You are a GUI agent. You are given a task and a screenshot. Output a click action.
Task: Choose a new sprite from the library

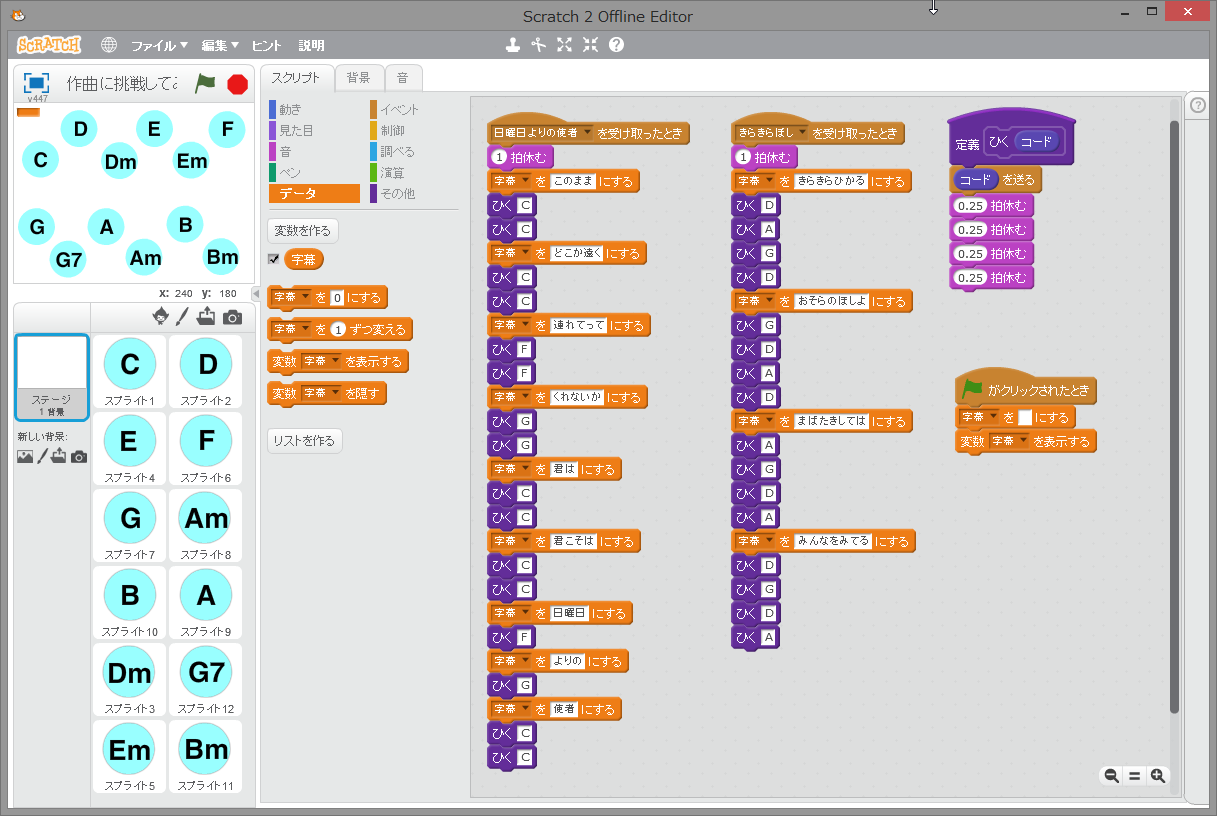[160, 317]
